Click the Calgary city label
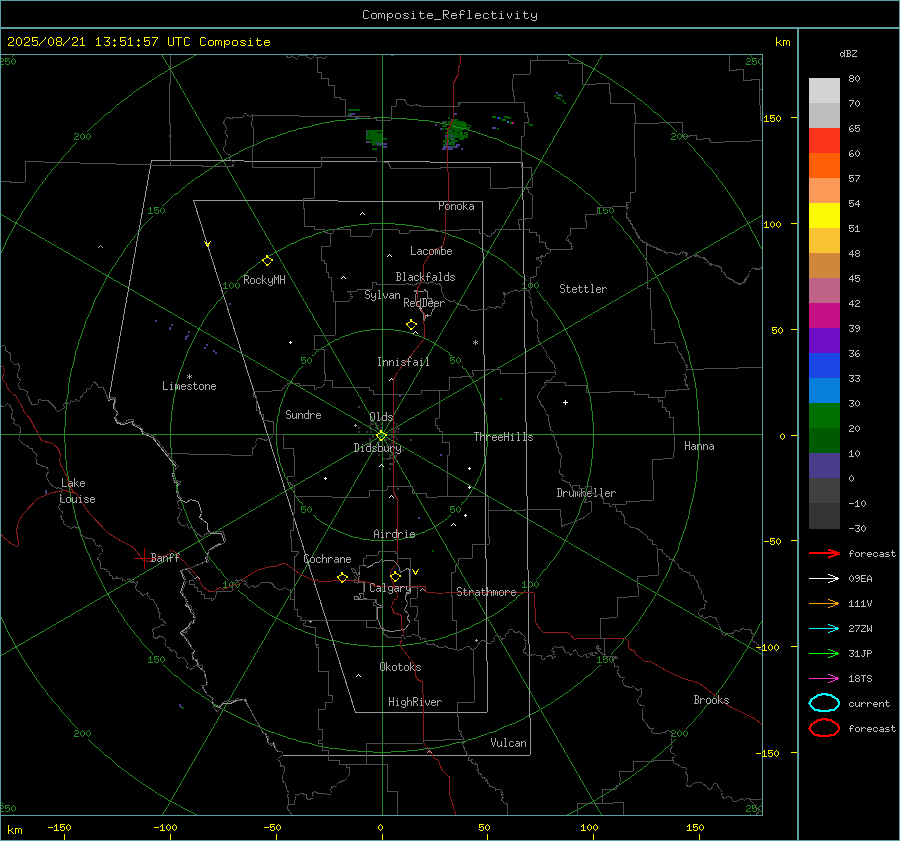900x841 pixels. point(390,588)
